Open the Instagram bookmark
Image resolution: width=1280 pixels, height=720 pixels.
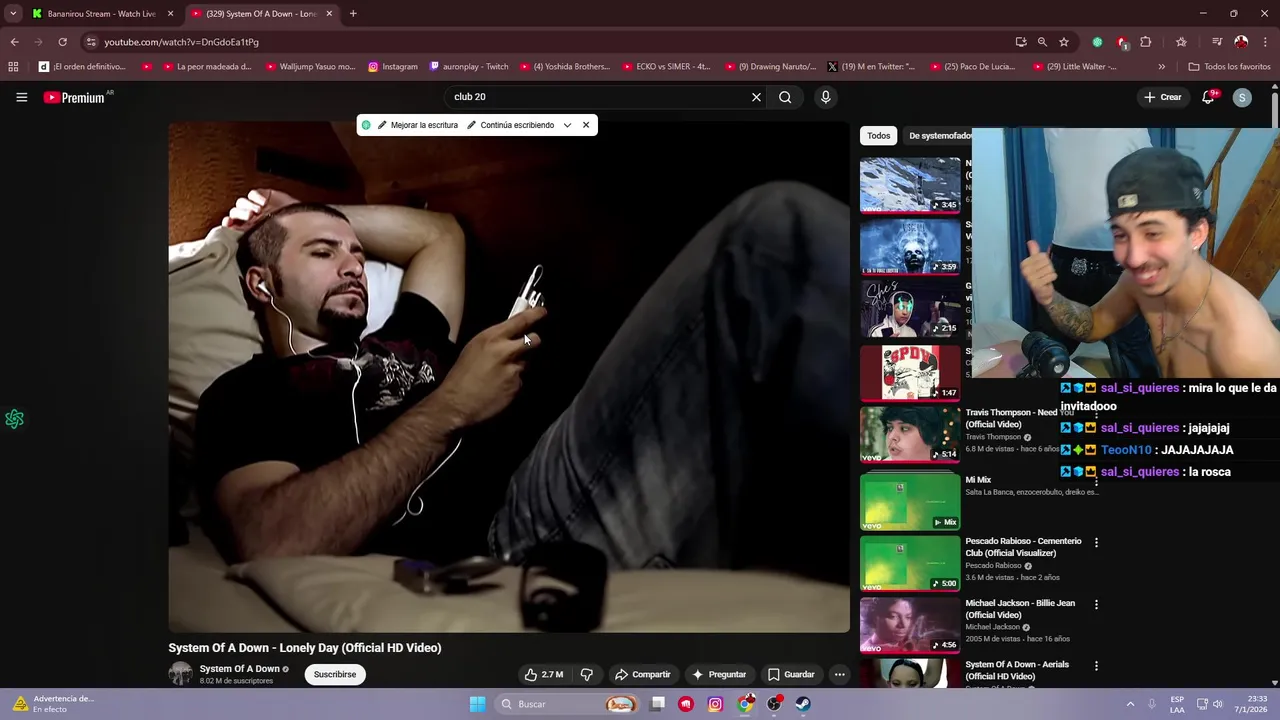point(392,67)
